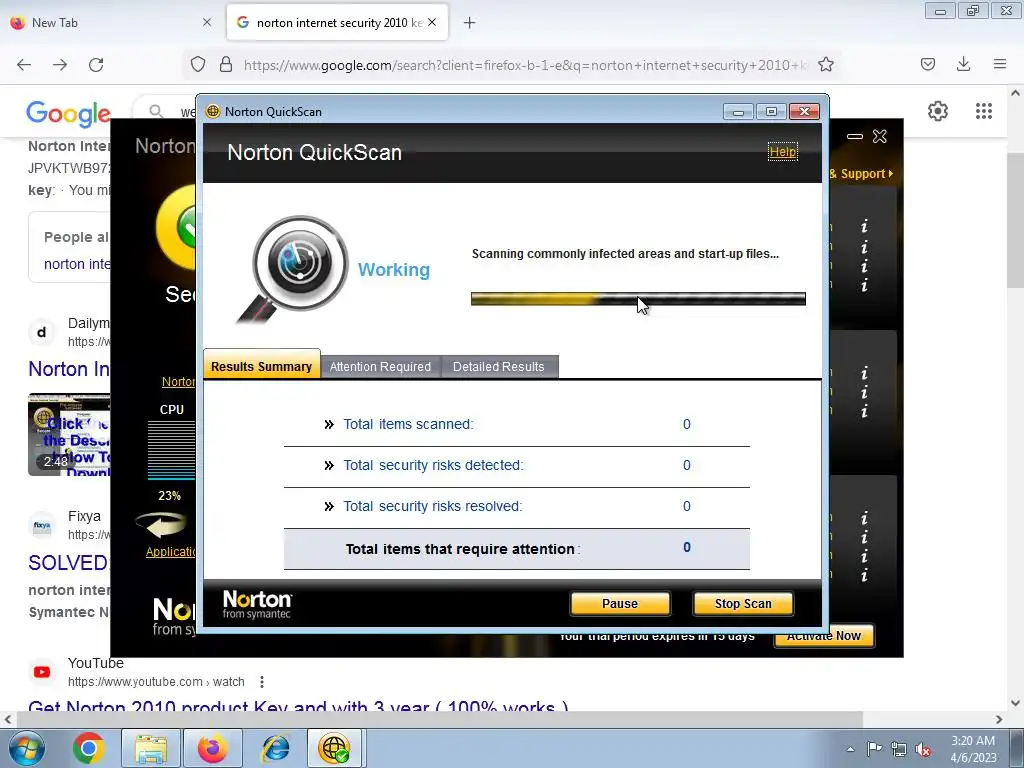The image size is (1024, 768).
Task: Close the norton internet security search tab
Action: (x=432, y=22)
